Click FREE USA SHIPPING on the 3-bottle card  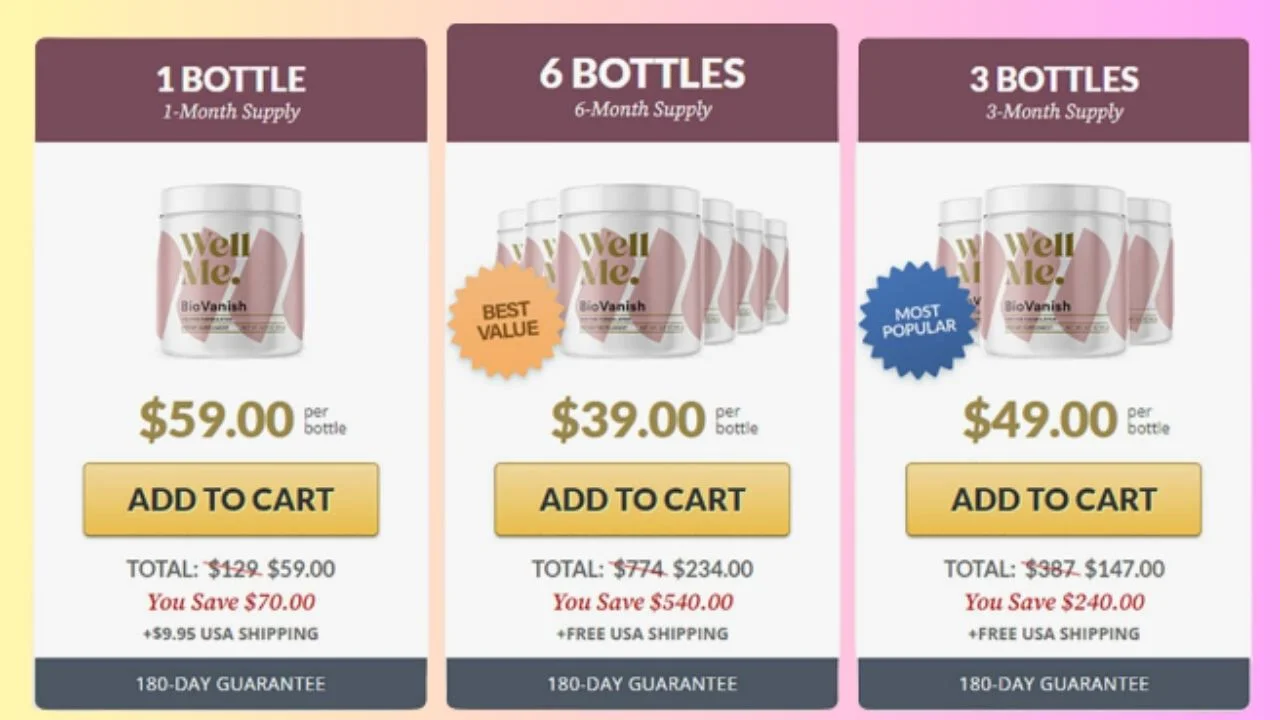coord(1053,633)
